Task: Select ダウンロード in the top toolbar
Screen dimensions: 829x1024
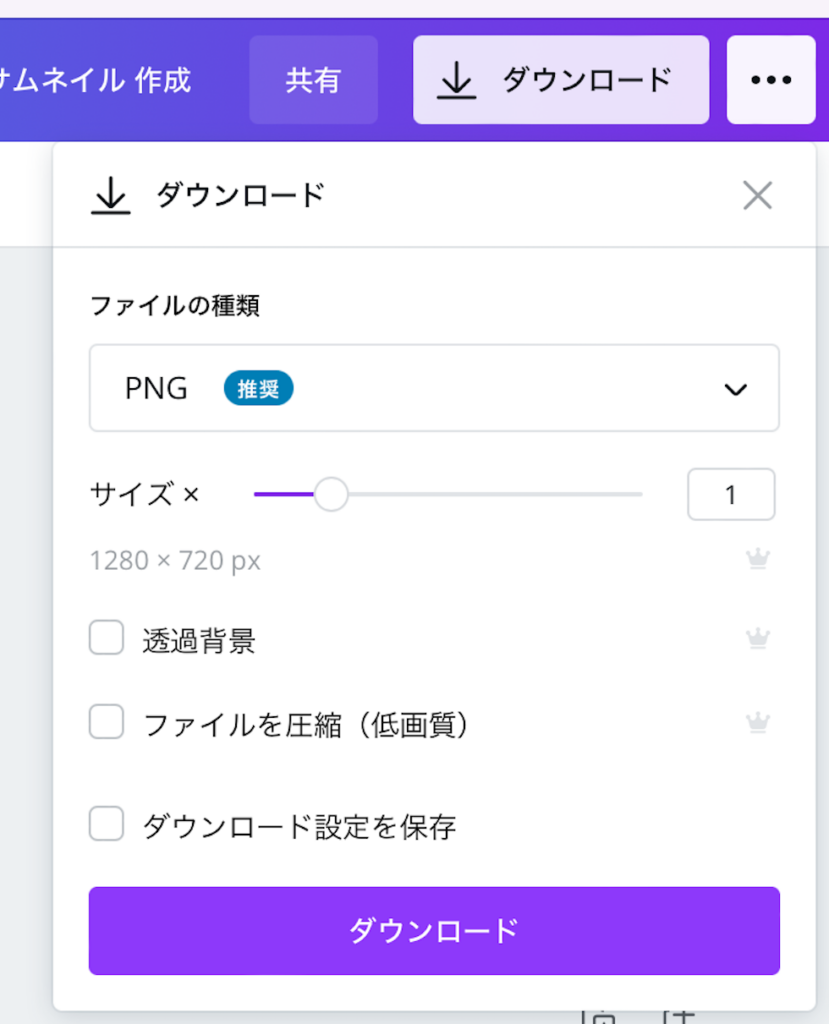Action: [x=560, y=79]
